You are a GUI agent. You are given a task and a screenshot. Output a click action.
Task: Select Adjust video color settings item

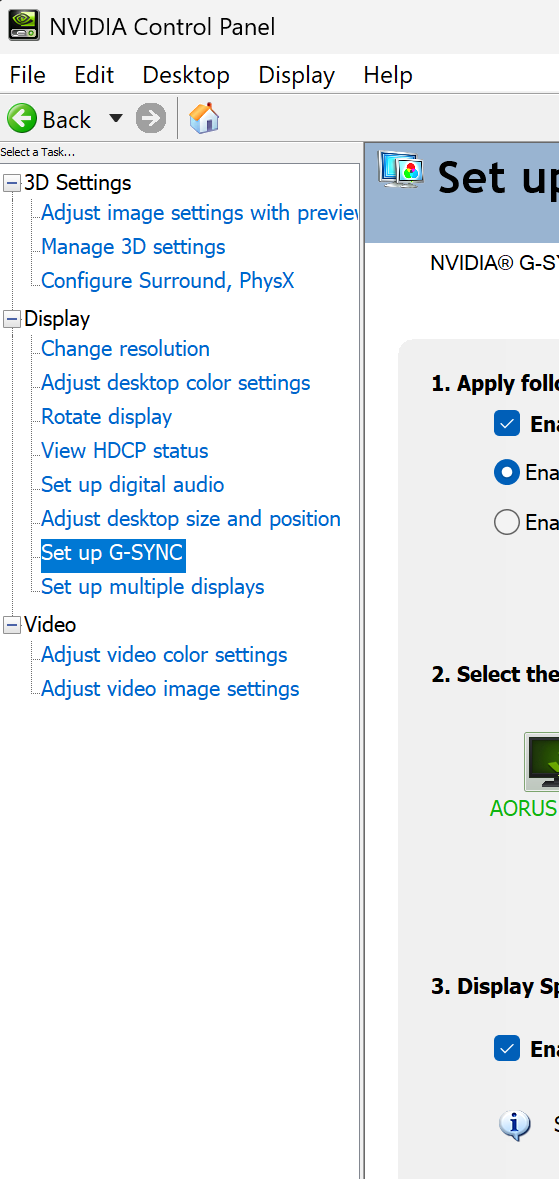(164, 655)
